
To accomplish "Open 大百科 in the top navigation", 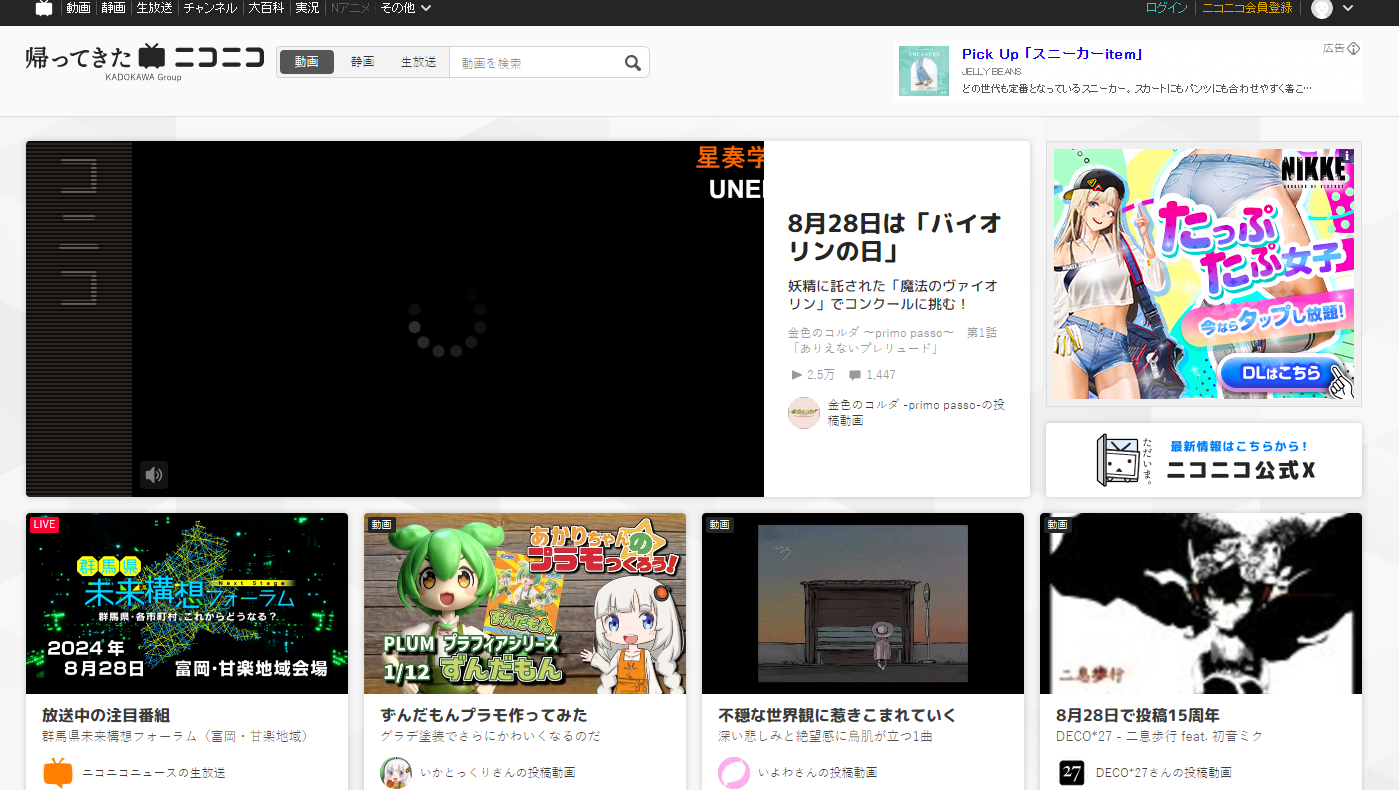I will [x=267, y=8].
